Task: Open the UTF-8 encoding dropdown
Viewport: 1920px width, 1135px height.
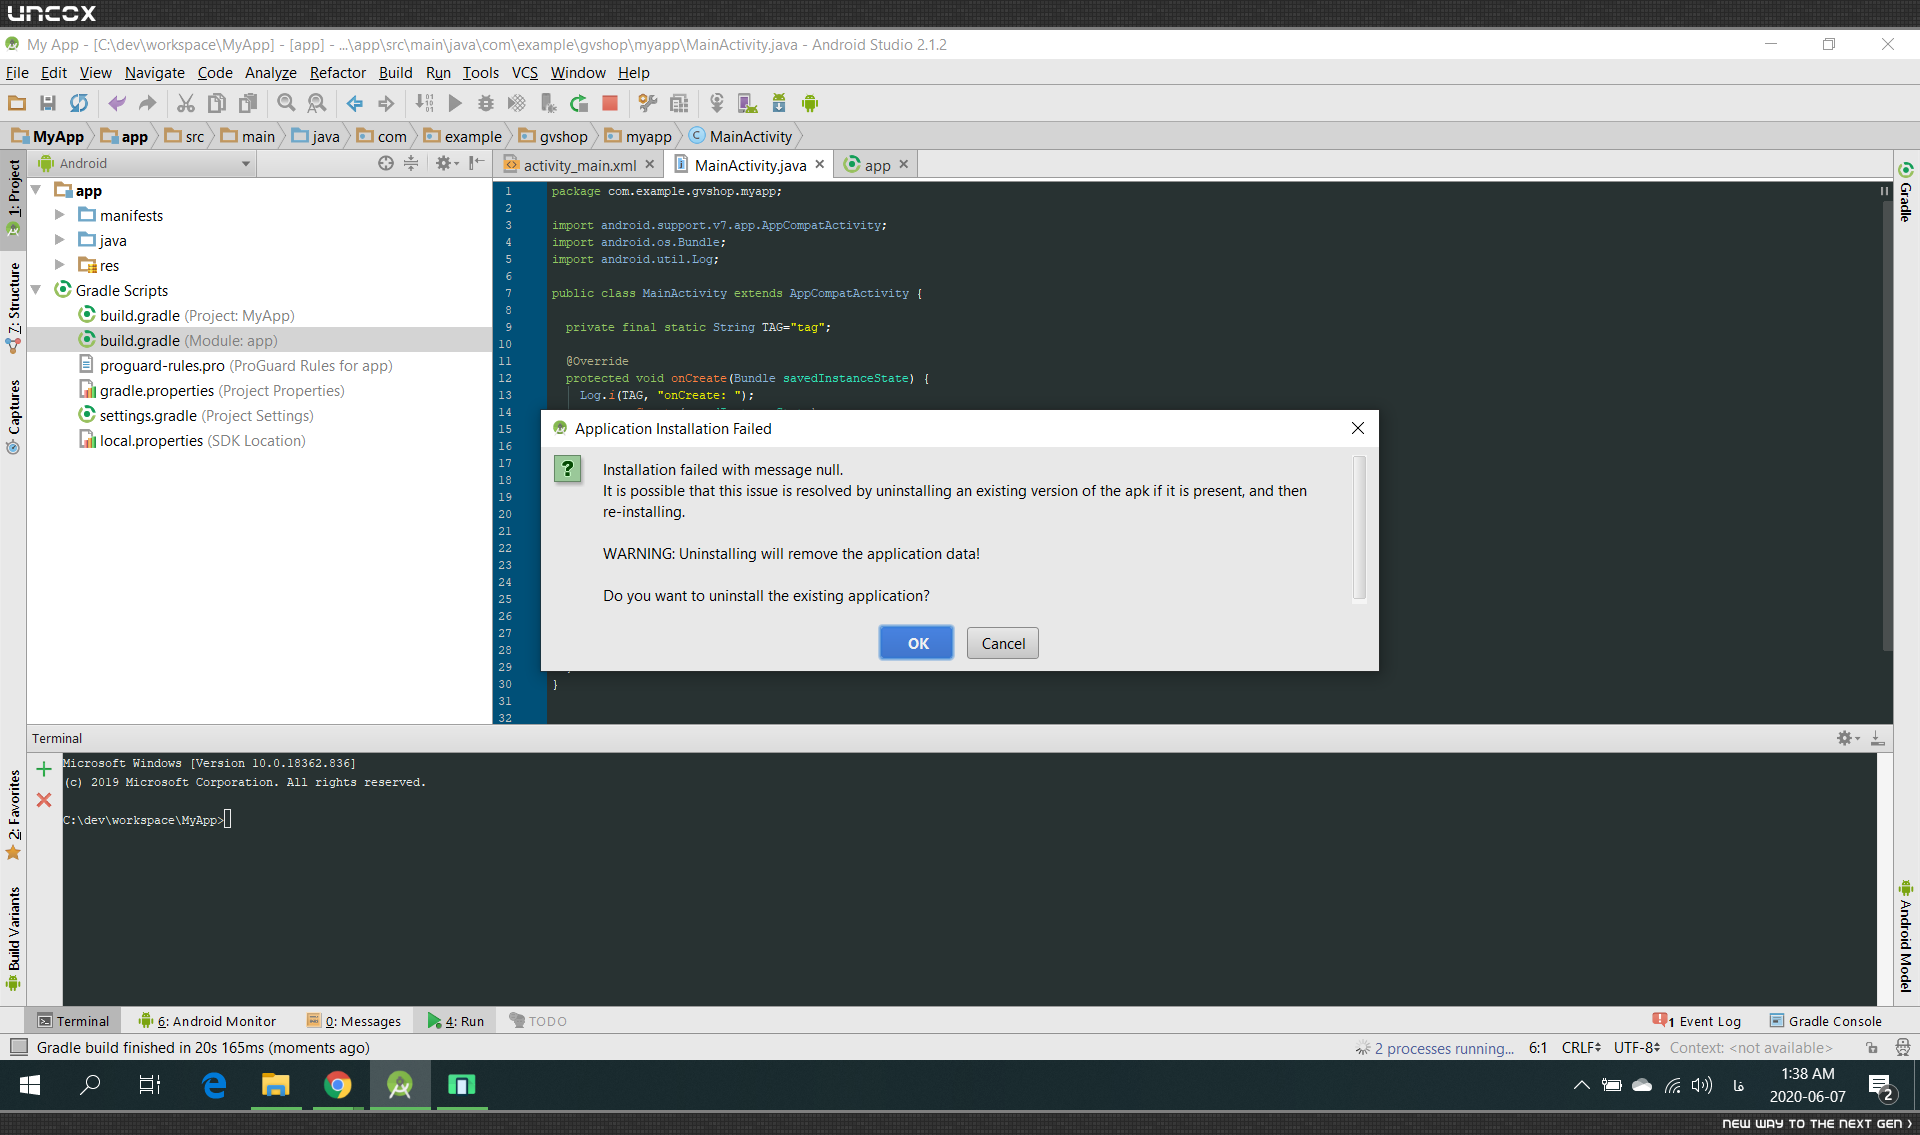Action: (1637, 1048)
